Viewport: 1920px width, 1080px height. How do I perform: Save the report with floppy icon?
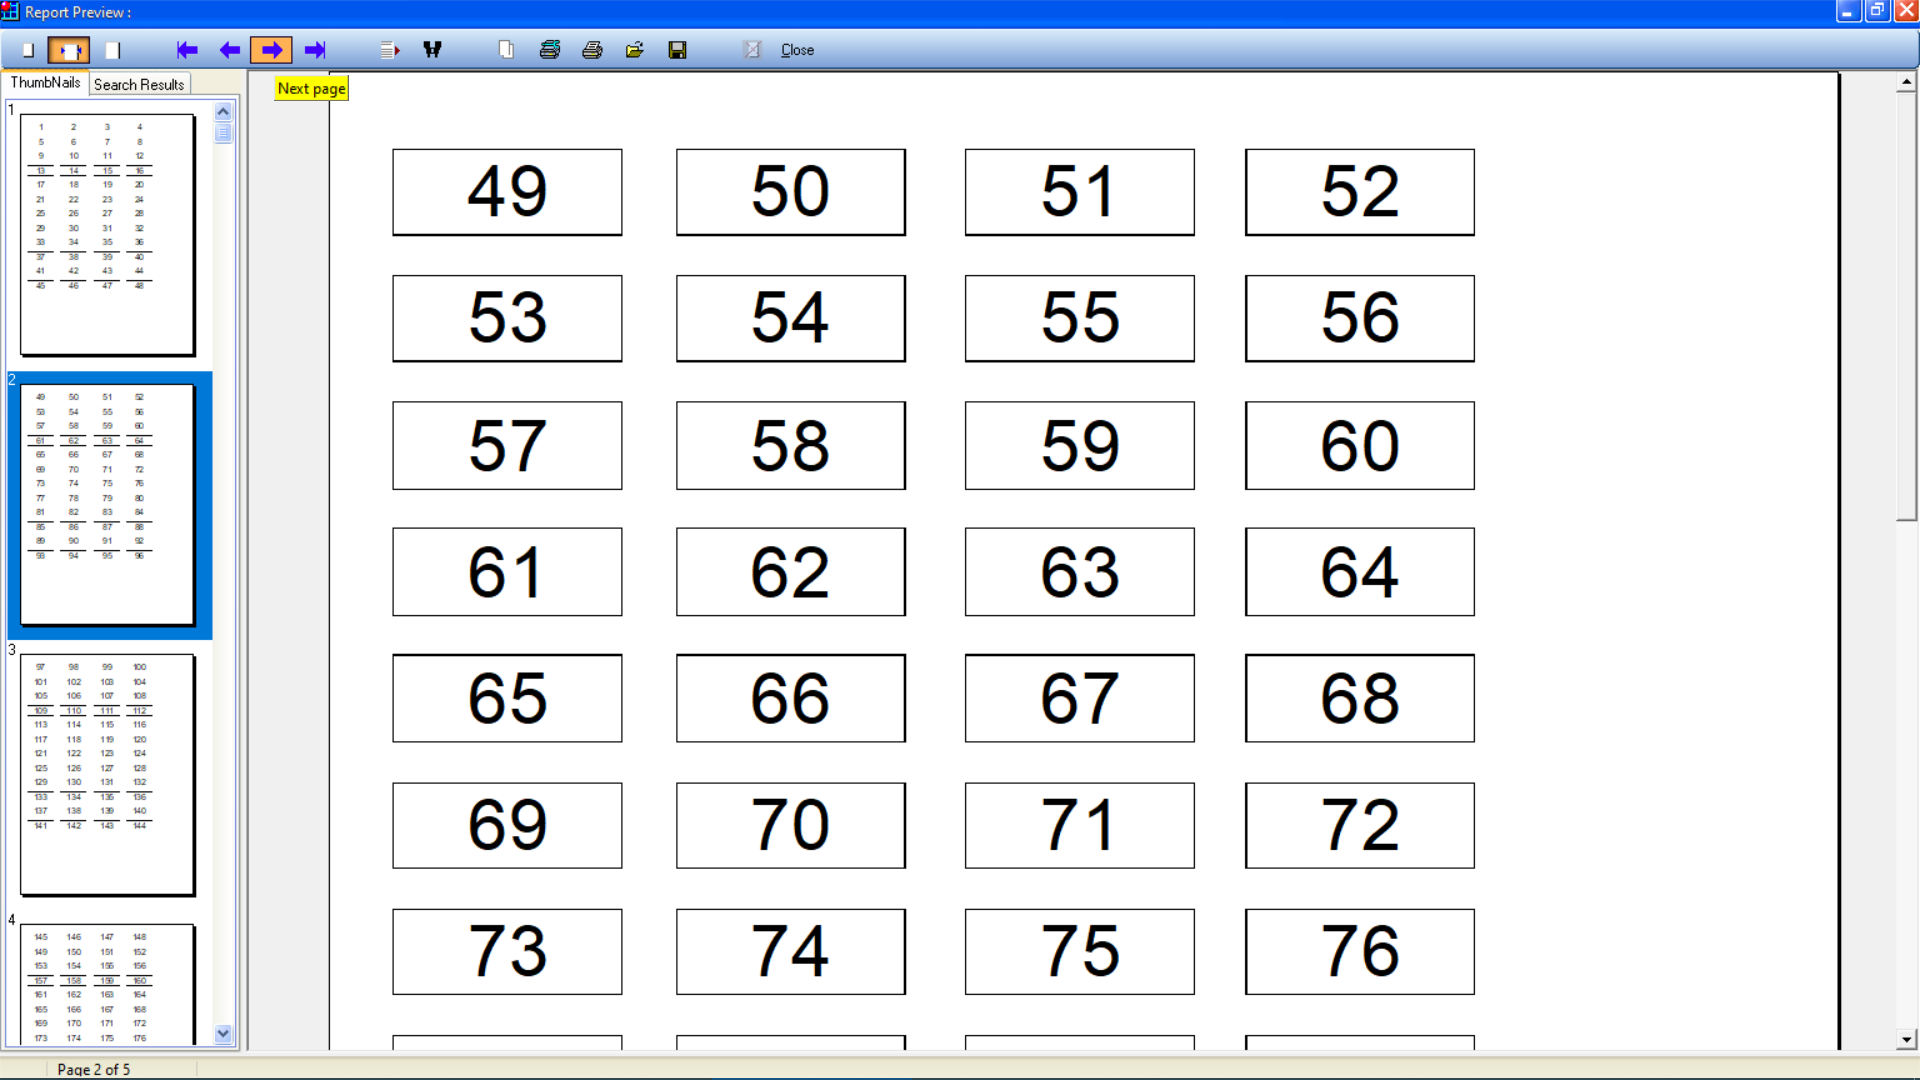pos(677,50)
